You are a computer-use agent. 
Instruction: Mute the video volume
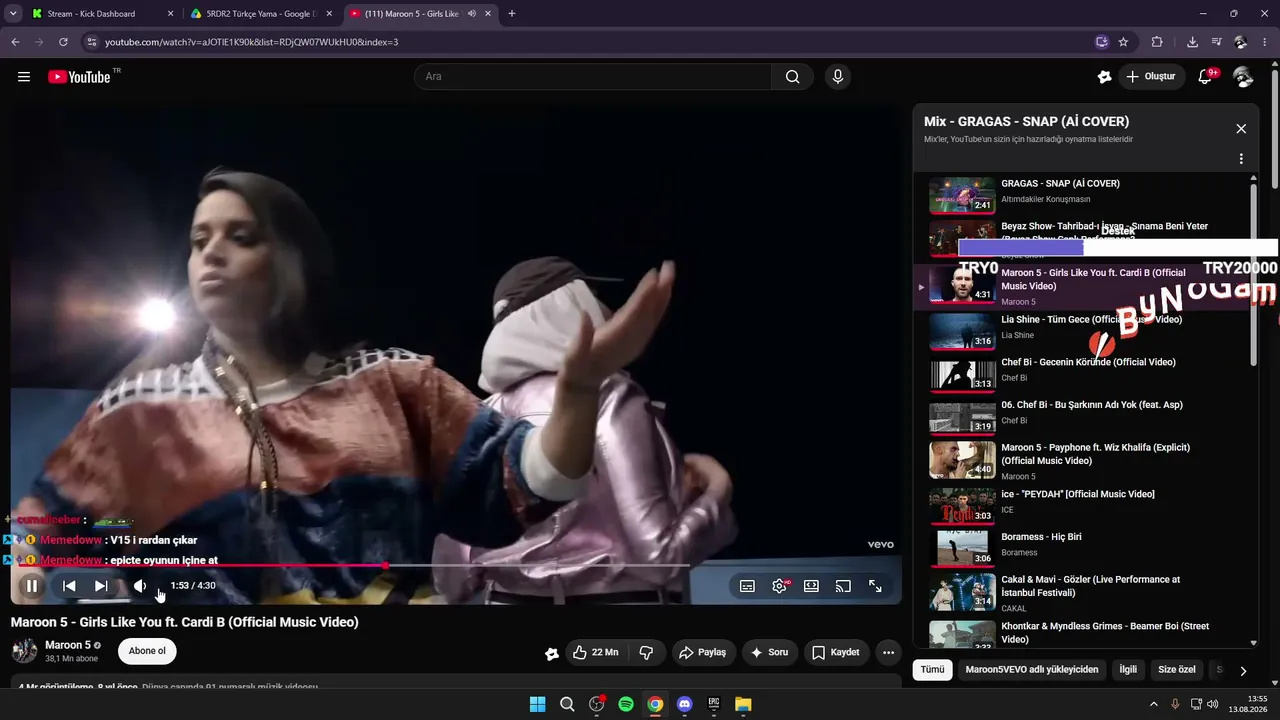(x=140, y=586)
